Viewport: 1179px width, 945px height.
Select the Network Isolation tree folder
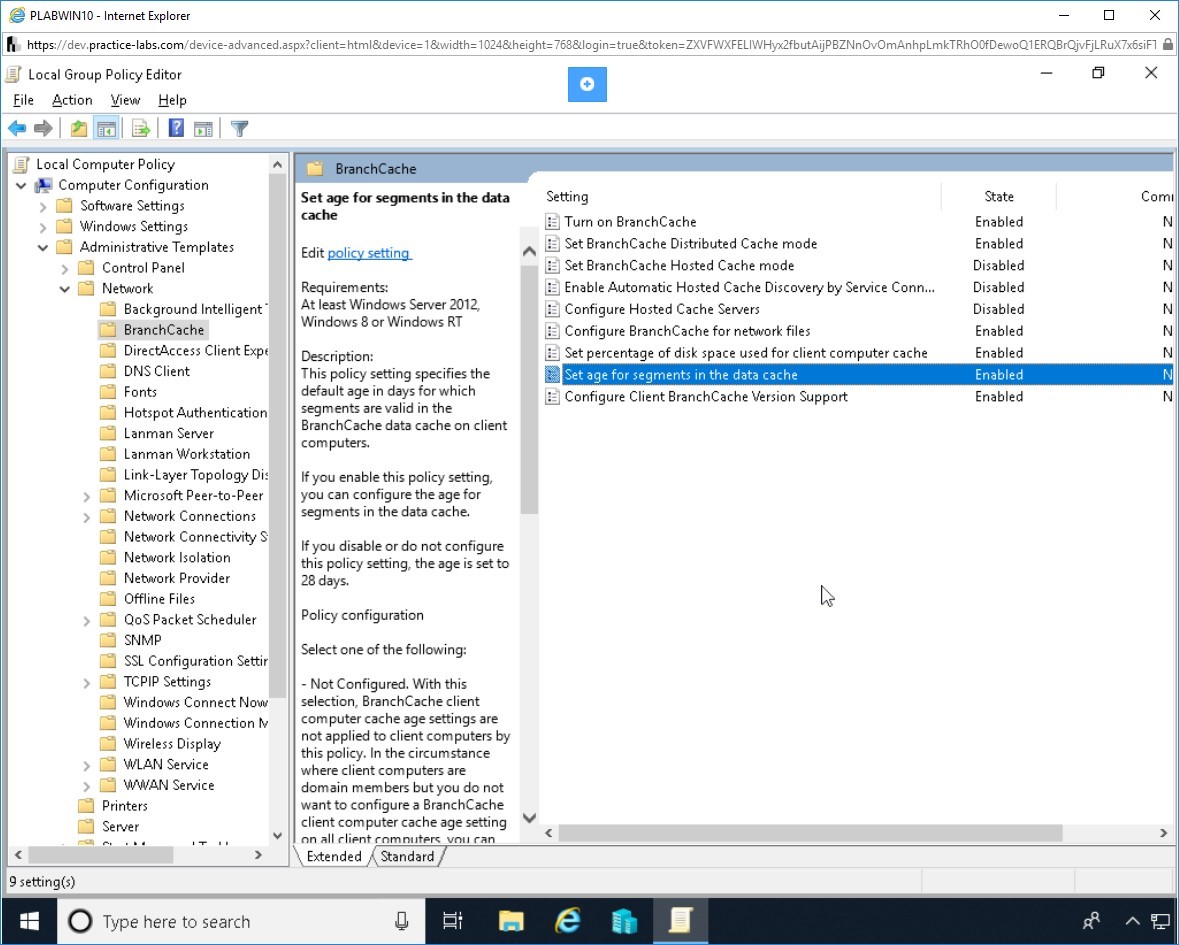click(x=177, y=558)
